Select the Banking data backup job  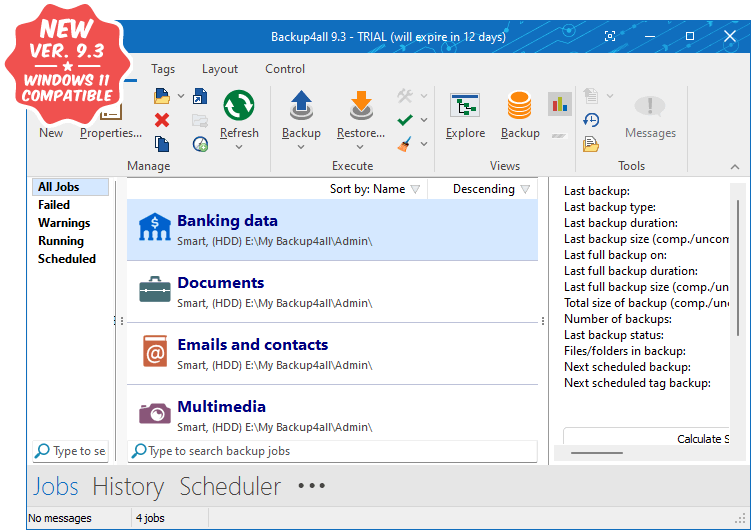pos(332,230)
